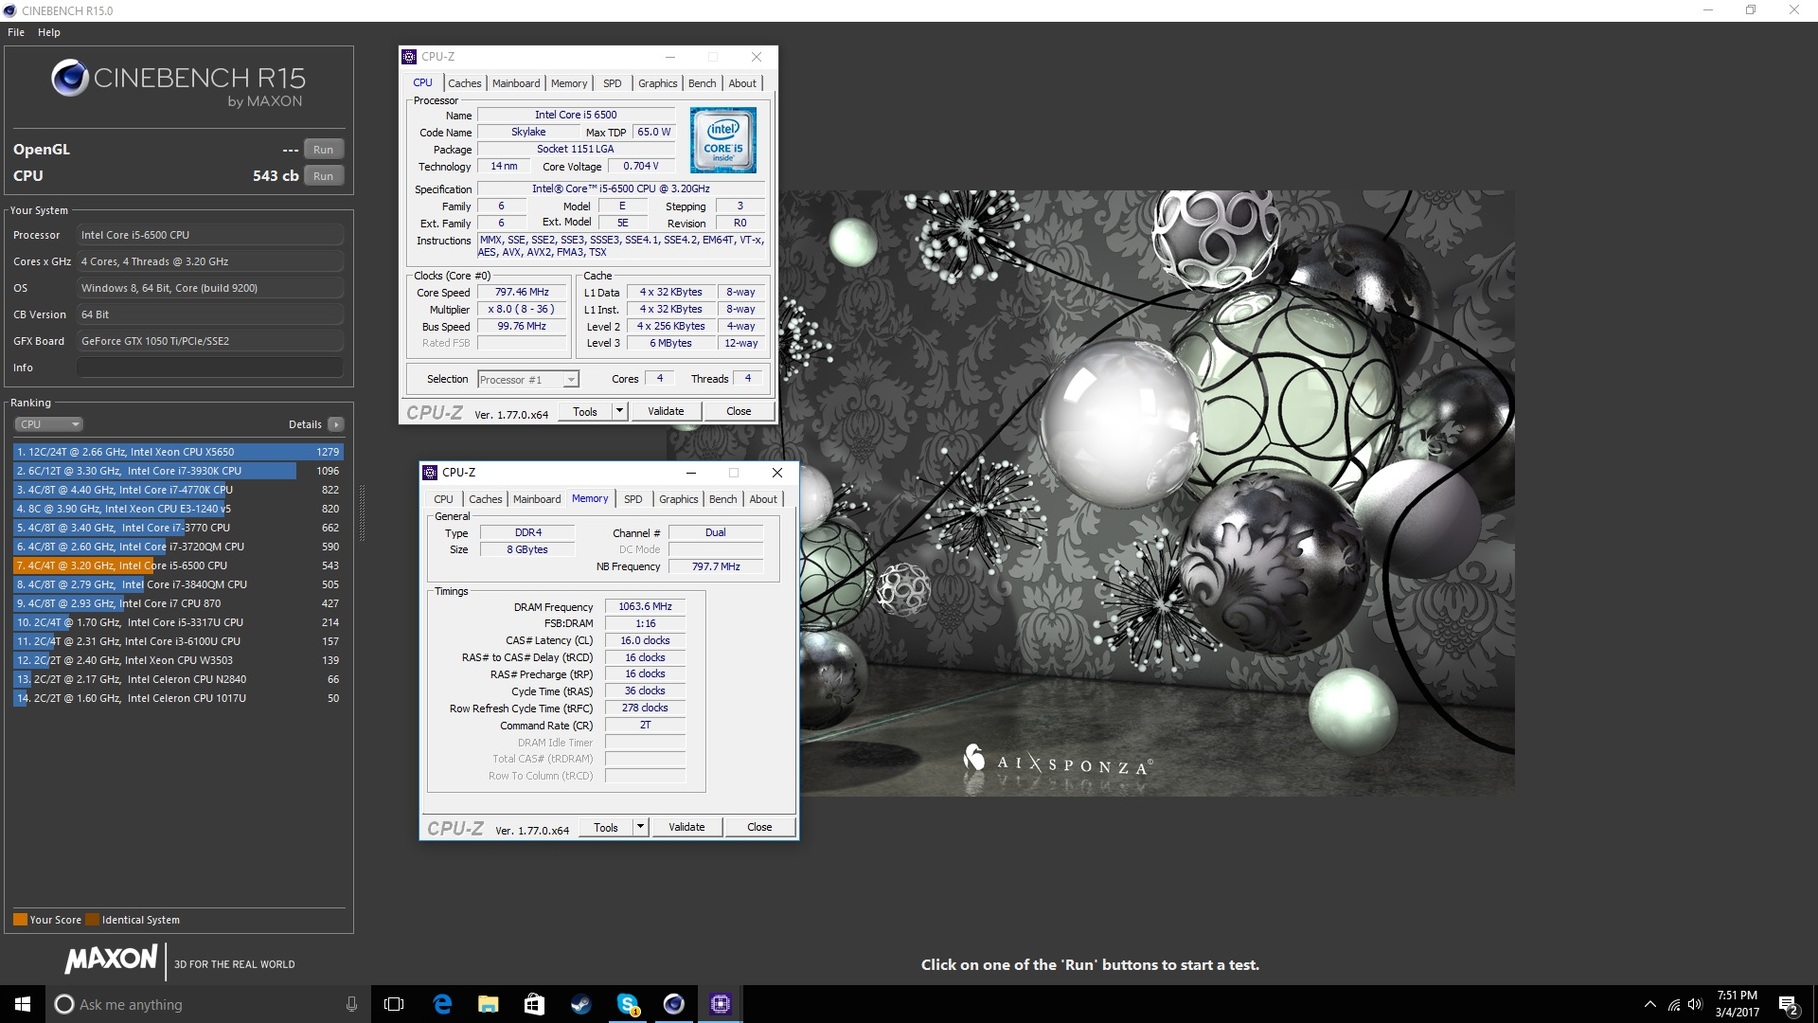This screenshot has width=1818, height=1023.
Task: Click Tools button in upper CPU-Z
Action: point(585,411)
